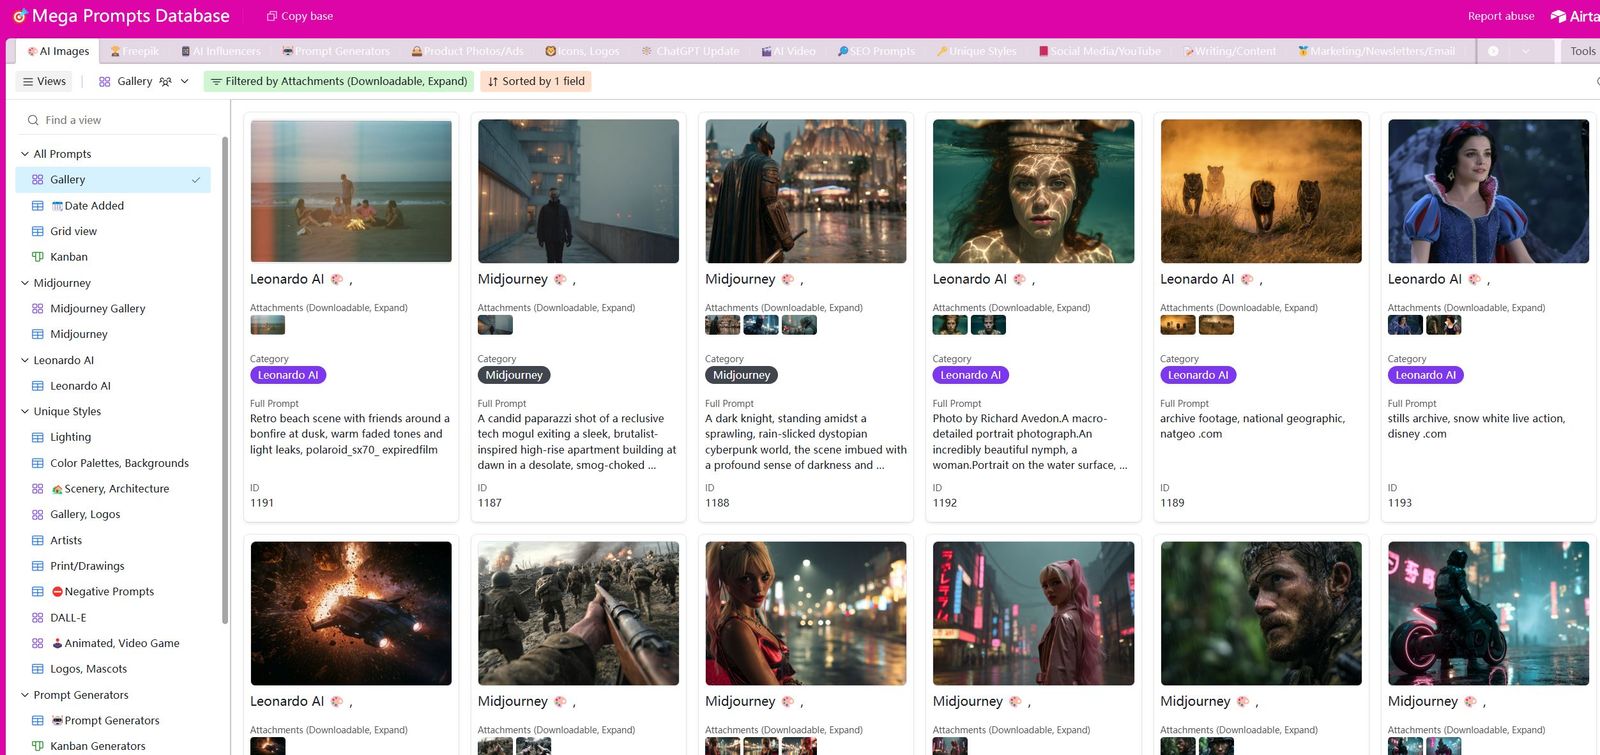Screen dimensions: 1600x755
Task: Collapse the Midjourney section
Action: point(25,283)
